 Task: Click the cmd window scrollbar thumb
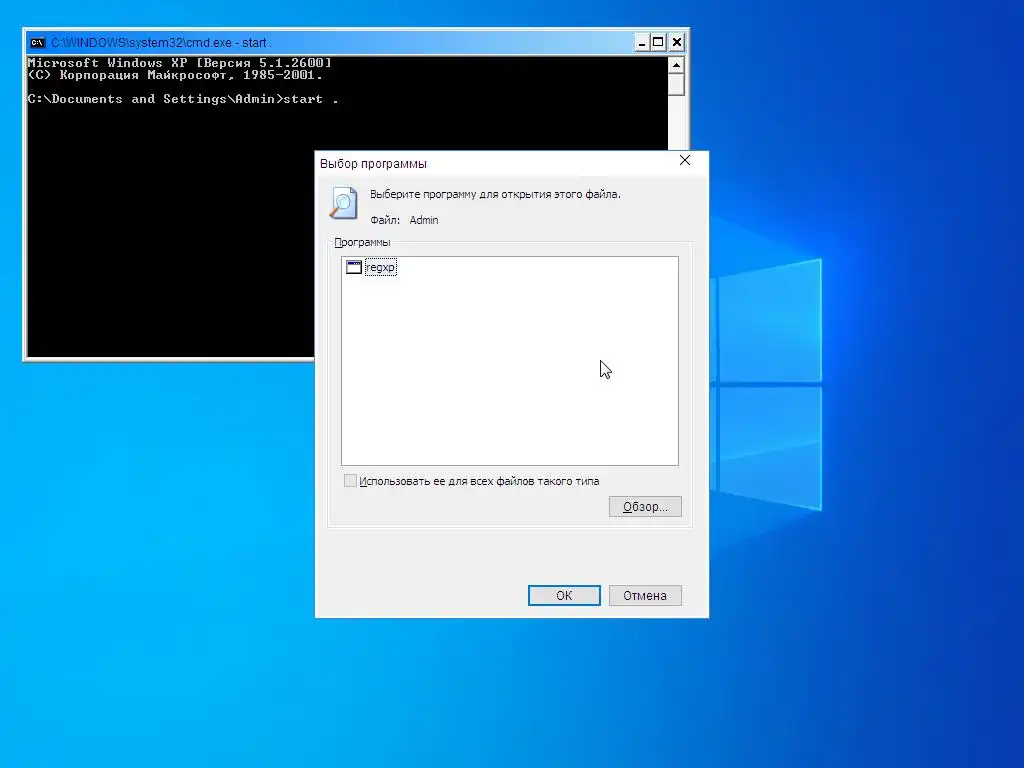(x=677, y=85)
